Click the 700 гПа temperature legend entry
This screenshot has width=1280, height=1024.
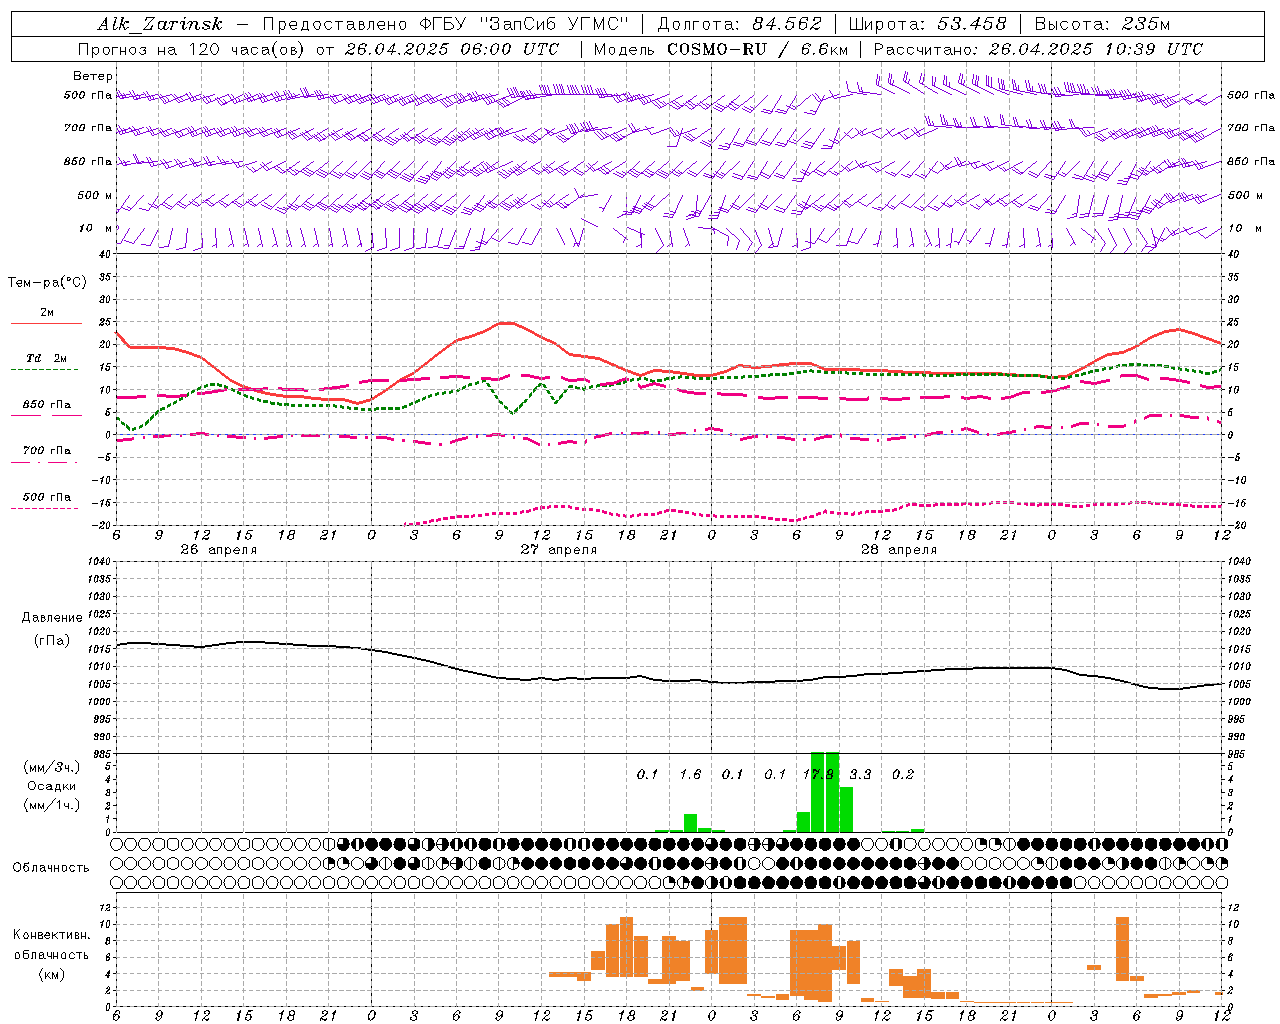[x=46, y=451]
